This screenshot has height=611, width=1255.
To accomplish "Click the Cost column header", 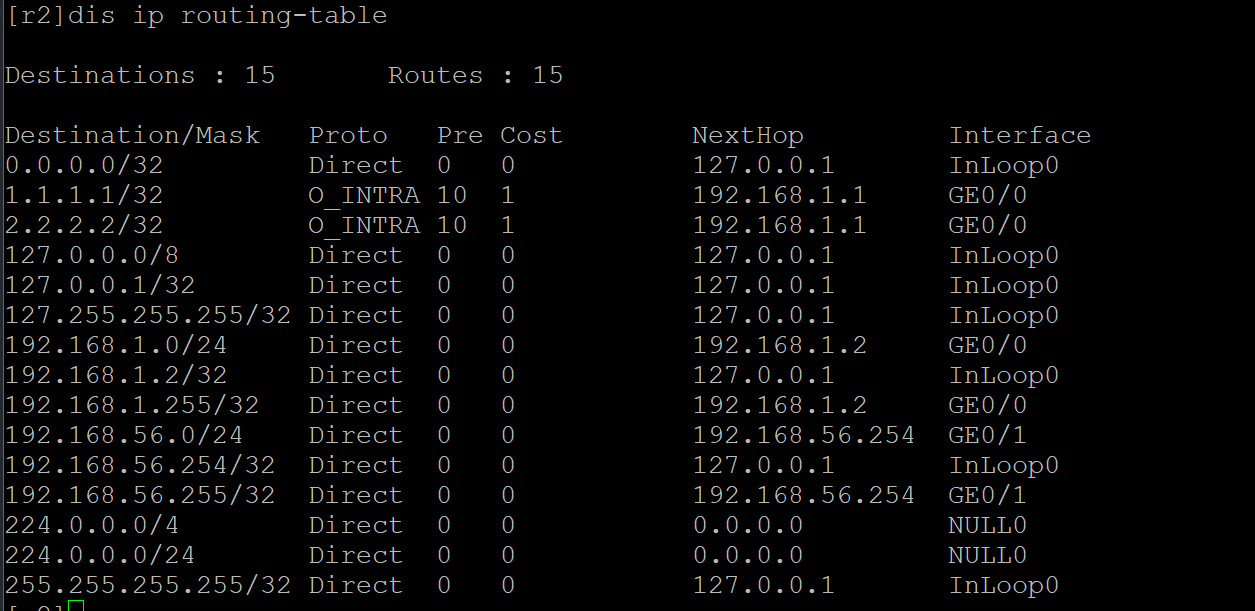I will (x=531, y=136).
